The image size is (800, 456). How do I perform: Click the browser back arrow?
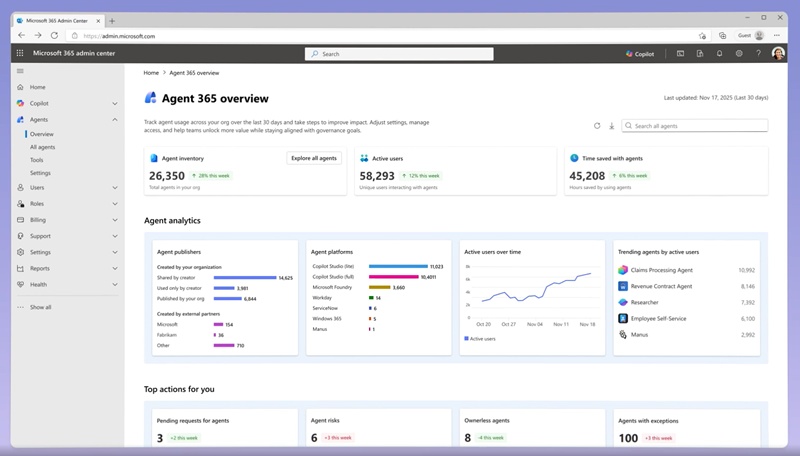(22, 36)
